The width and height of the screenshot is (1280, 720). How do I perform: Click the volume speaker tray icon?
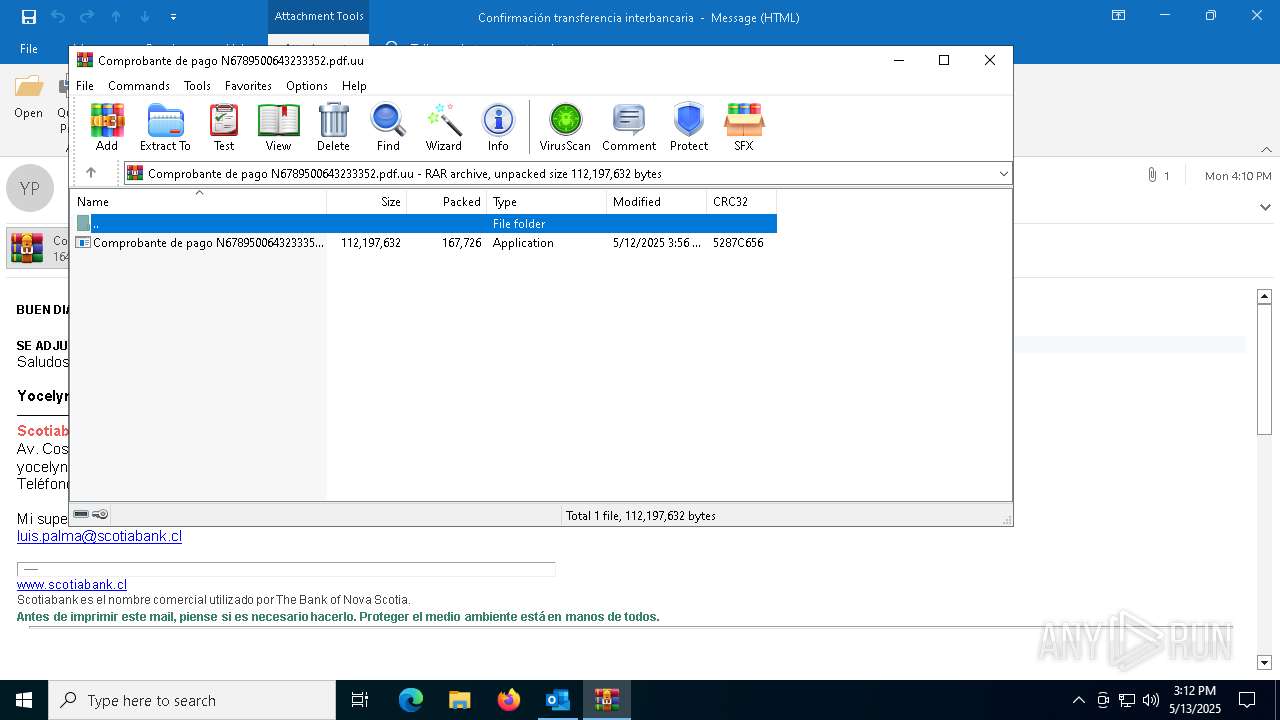(1150, 700)
